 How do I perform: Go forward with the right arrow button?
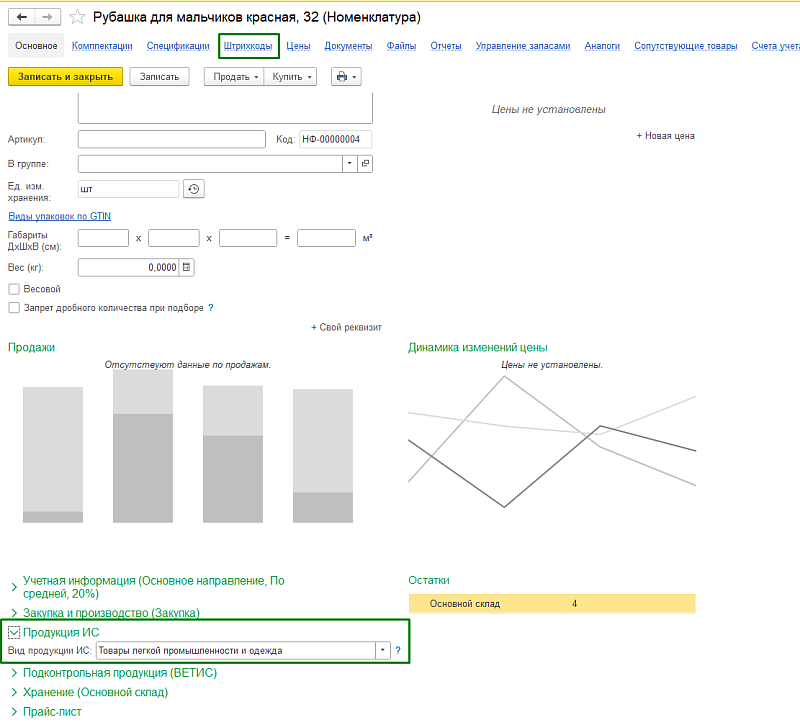[47, 17]
